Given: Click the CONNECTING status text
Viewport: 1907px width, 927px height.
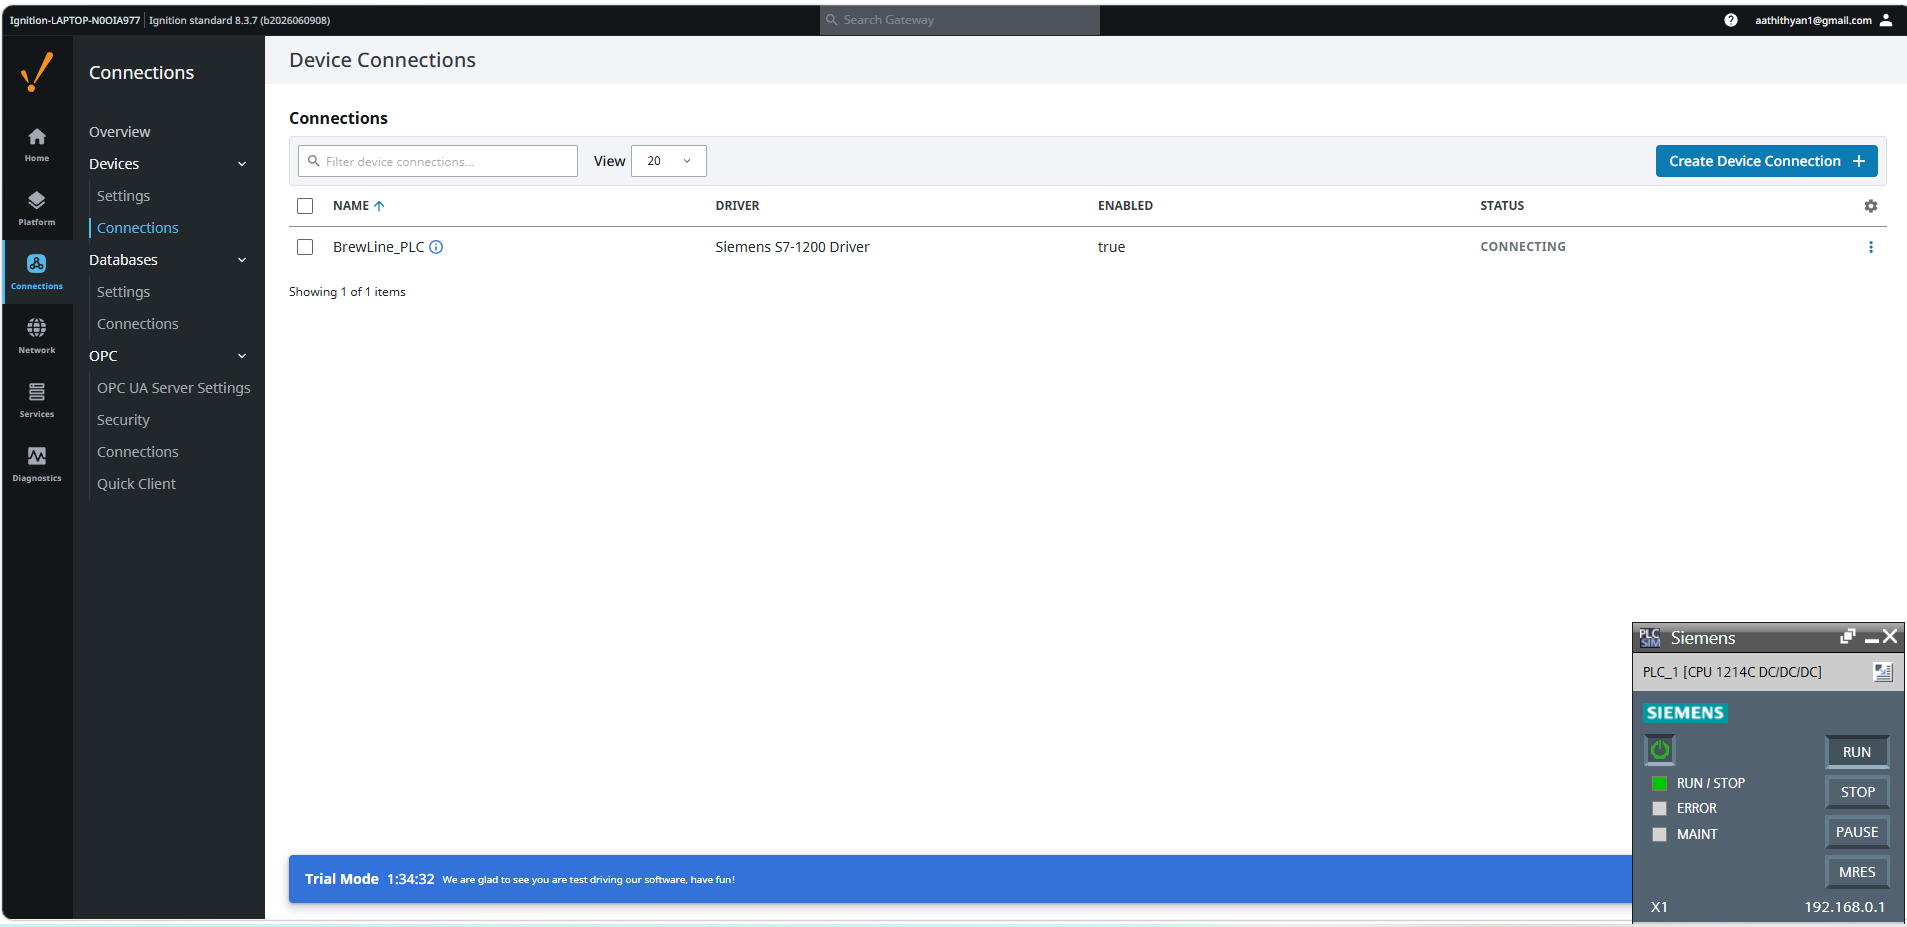Looking at the screenshot, I should pyautogui.click(x=1524, y=247).
